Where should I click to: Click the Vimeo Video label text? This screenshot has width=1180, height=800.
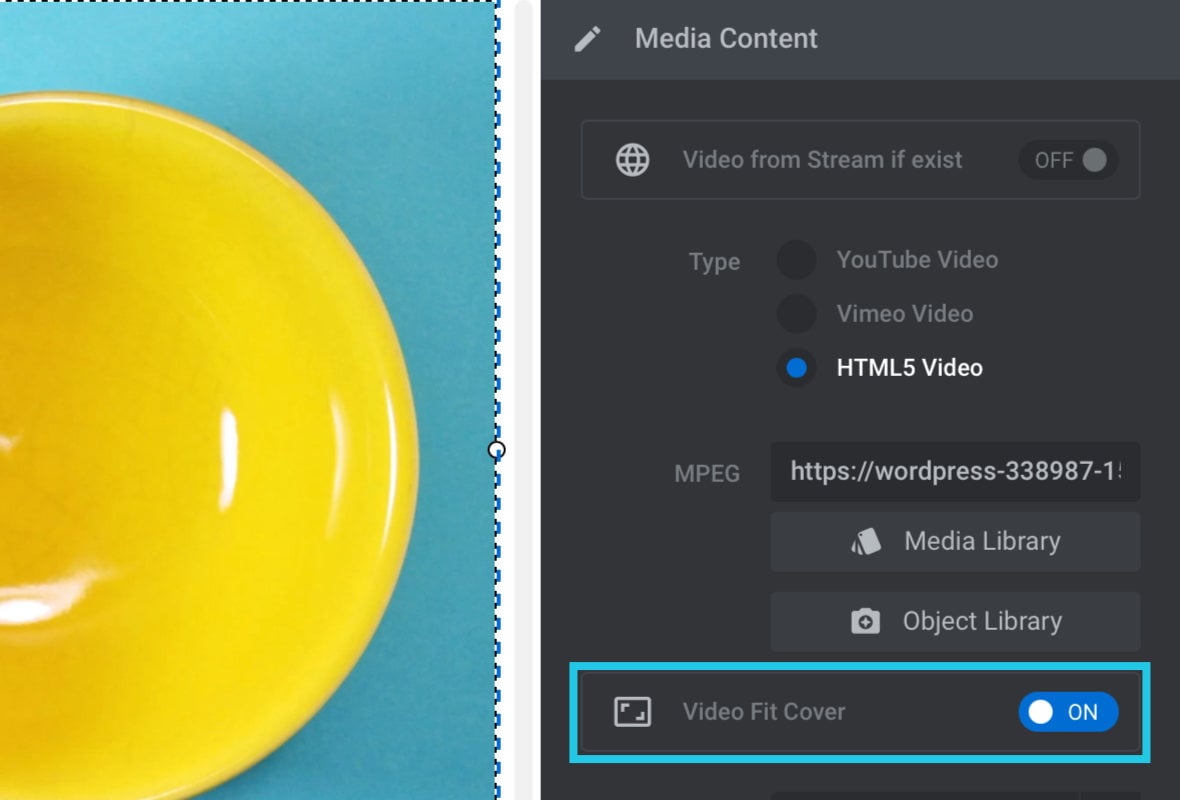click(905, 314)
